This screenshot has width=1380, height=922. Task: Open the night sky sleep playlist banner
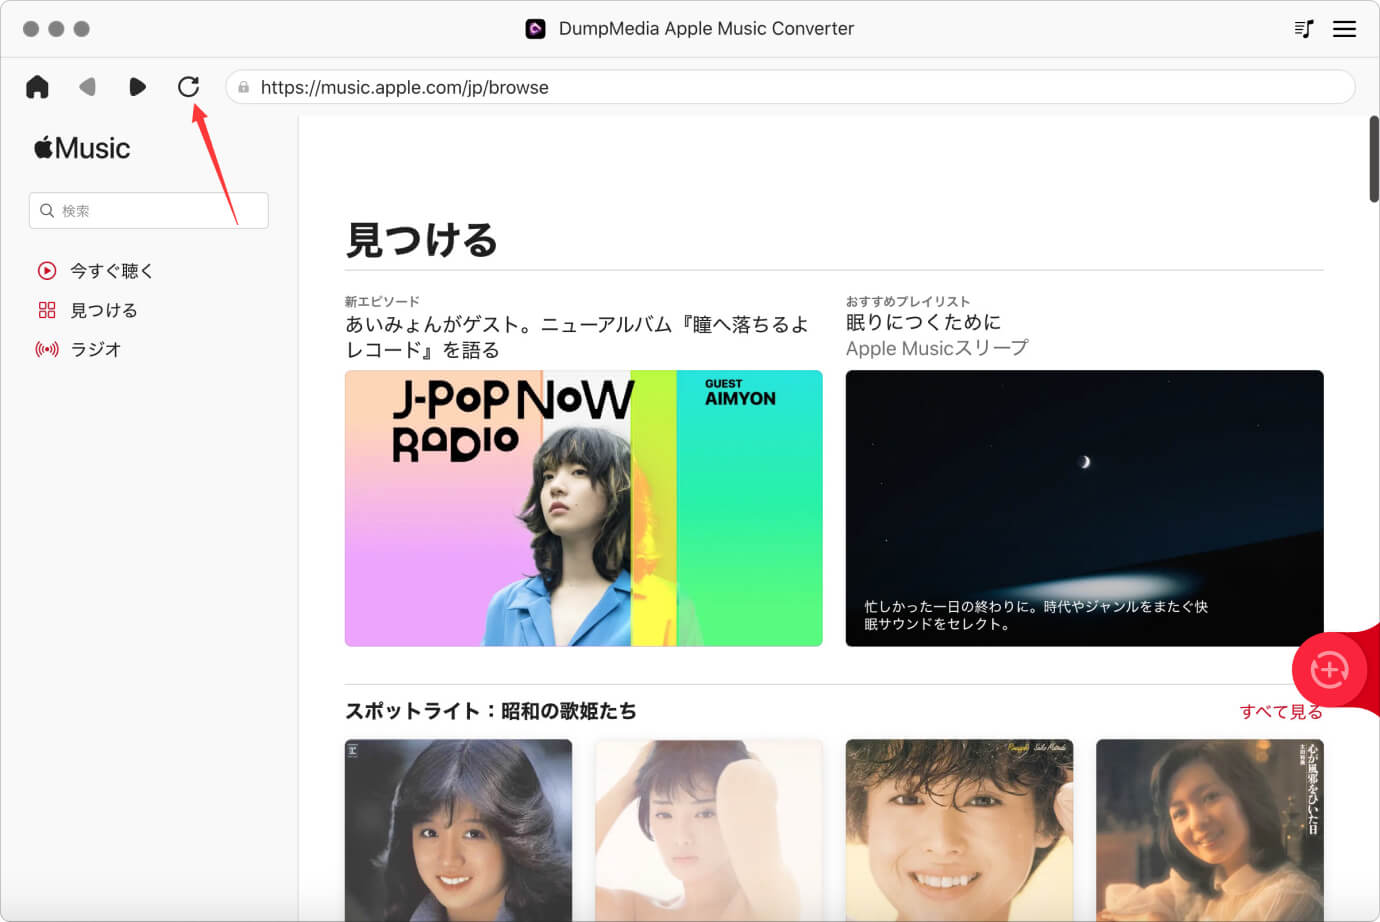click(x=1084, y=508)
